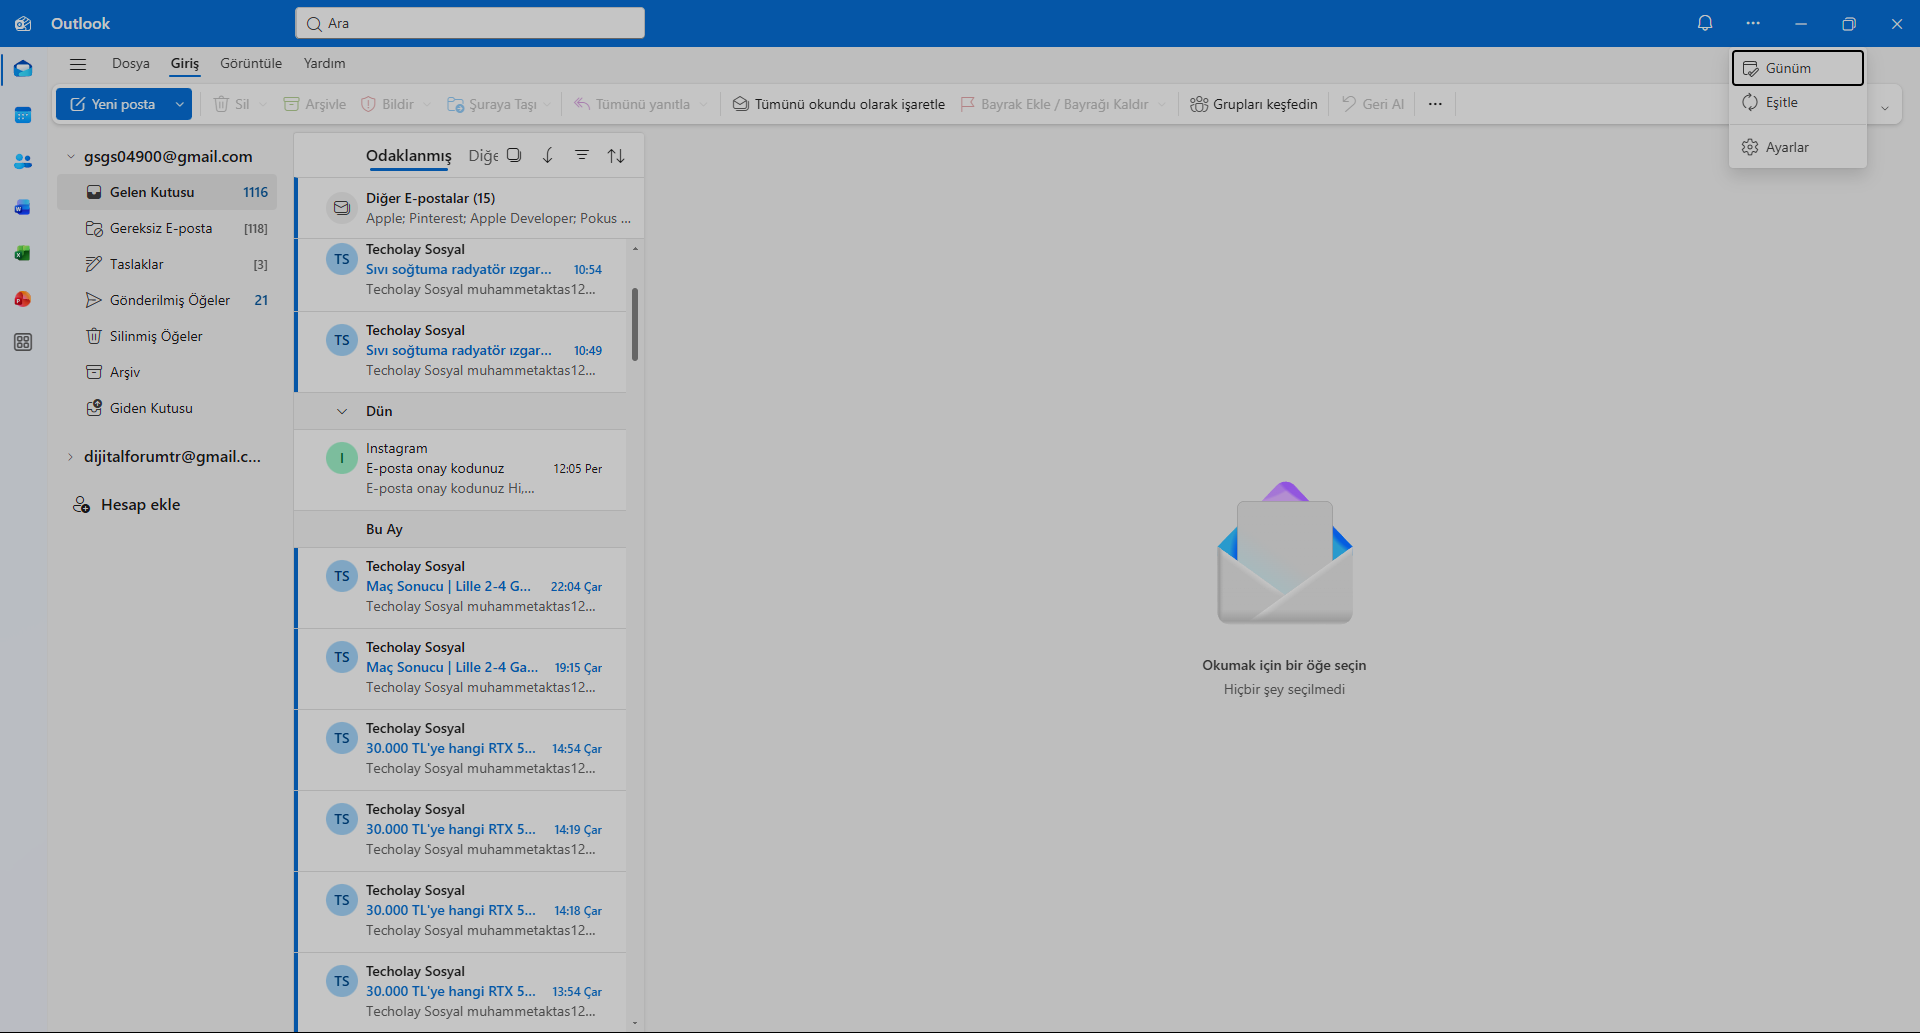Collapse the Dün message group

tap(342, 411)
